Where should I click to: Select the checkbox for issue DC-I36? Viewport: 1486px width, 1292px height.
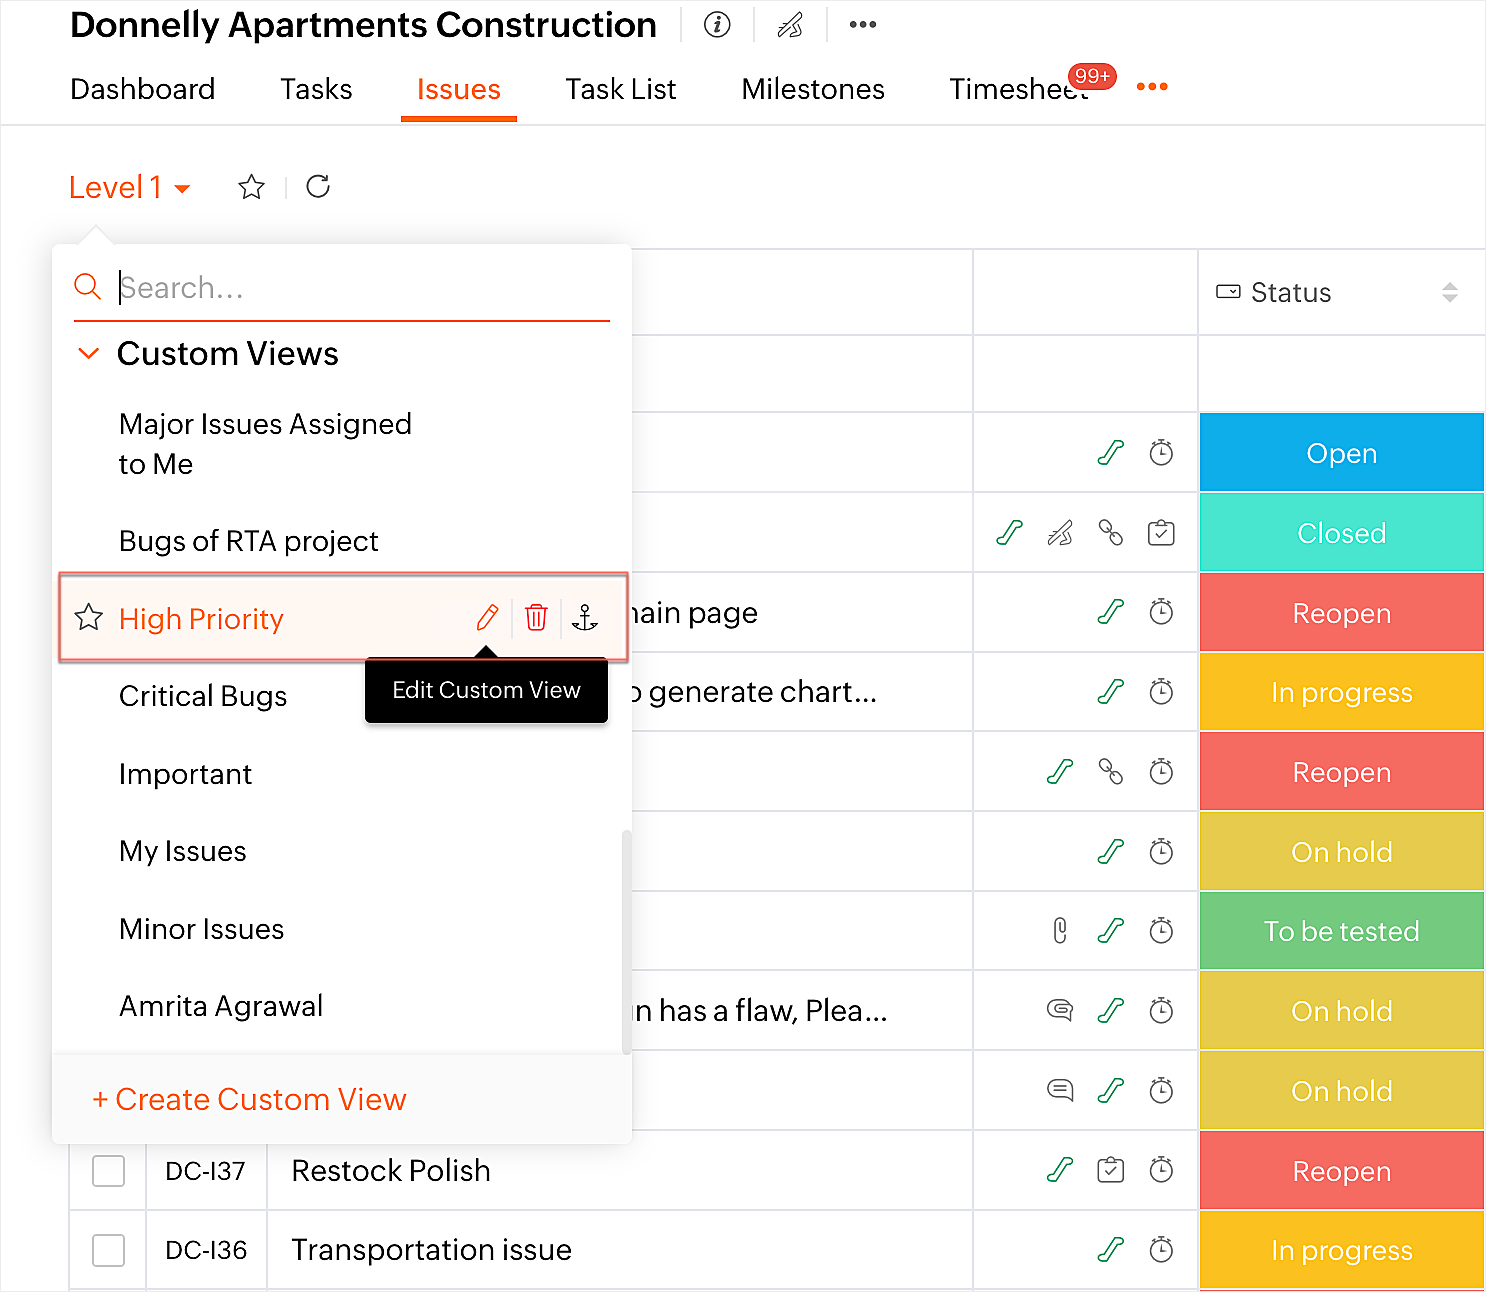point(108,1250)
